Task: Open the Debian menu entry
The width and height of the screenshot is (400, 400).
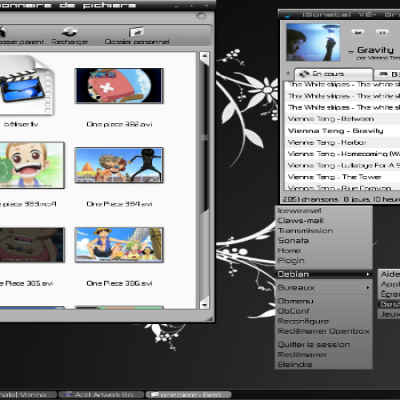Action: pyautogui.click(x=324, y=274)
